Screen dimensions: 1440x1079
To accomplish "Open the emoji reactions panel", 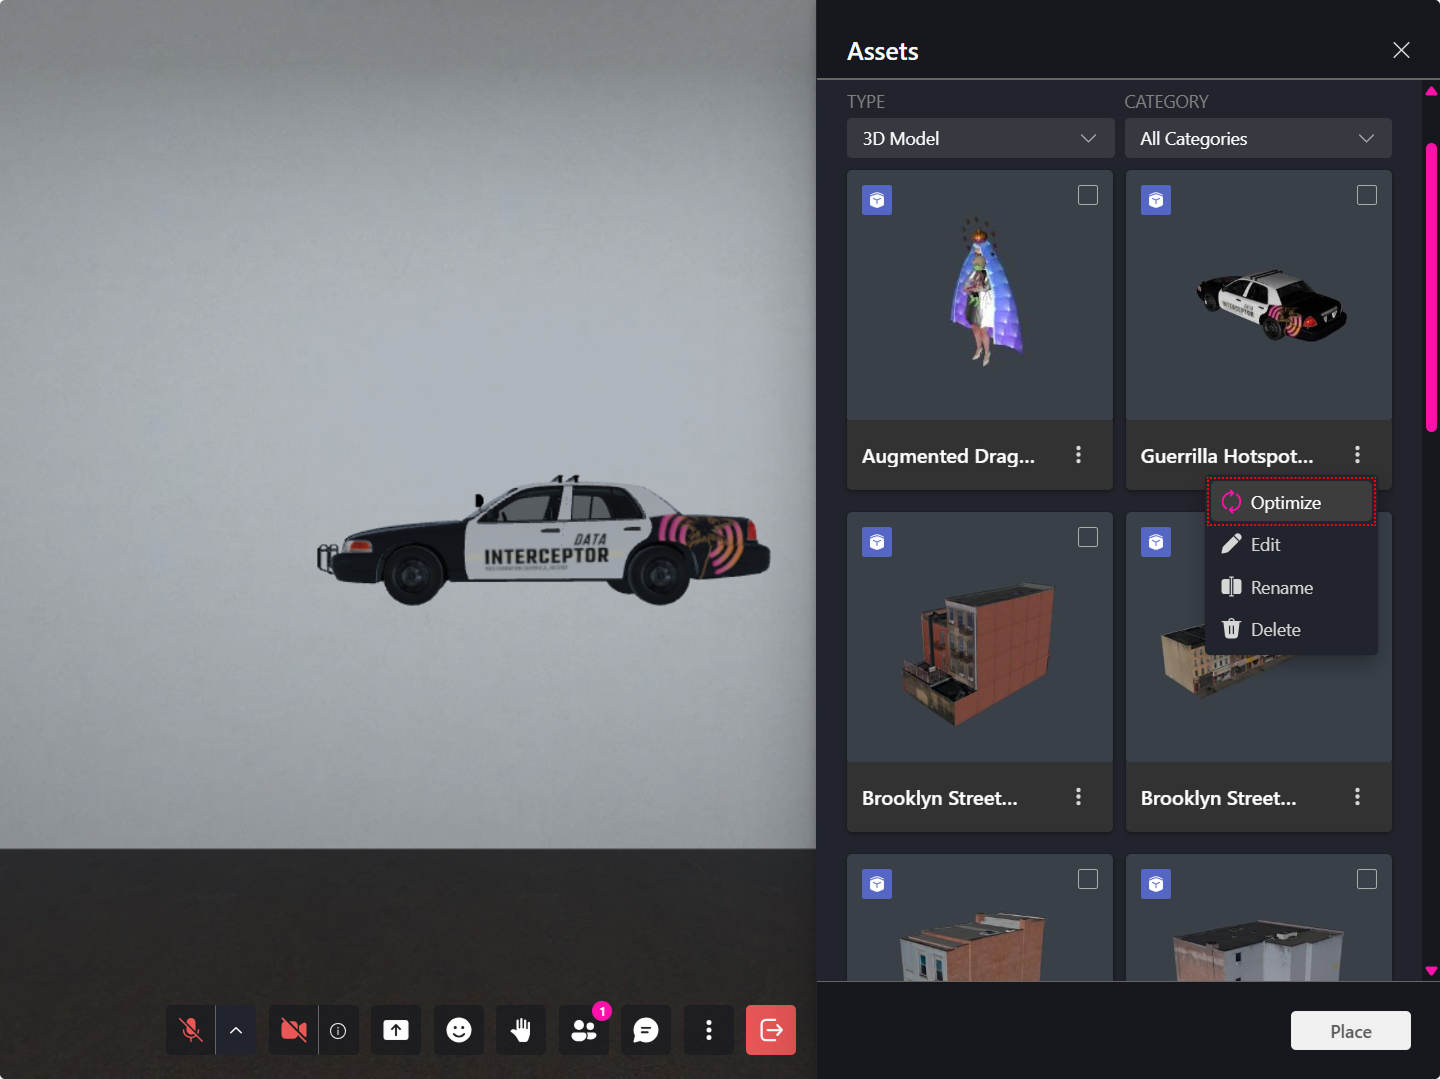I will click(458, 1030).
